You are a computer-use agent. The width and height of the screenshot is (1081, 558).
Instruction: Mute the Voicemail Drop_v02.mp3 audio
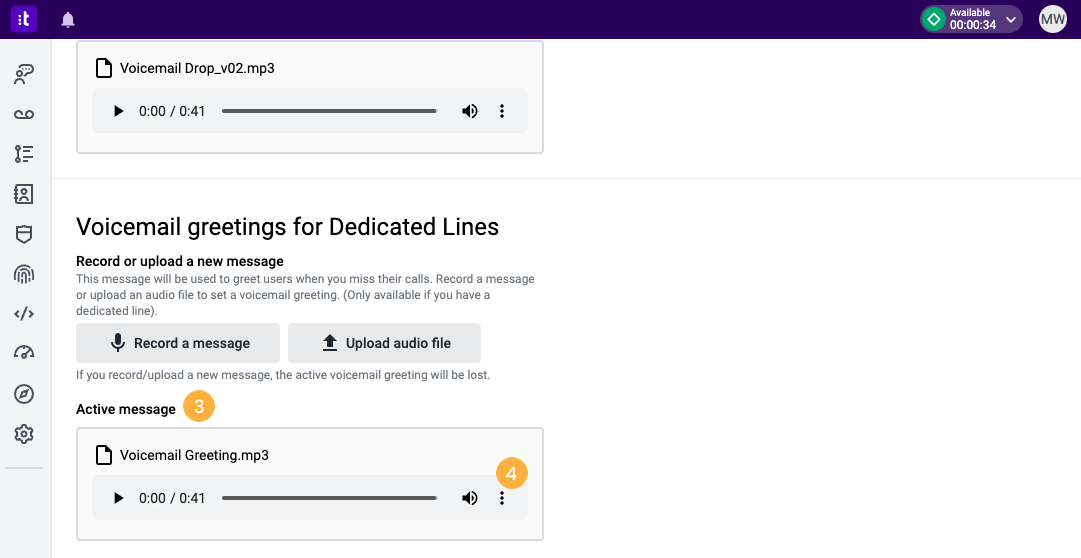click(x=469, y=111)
